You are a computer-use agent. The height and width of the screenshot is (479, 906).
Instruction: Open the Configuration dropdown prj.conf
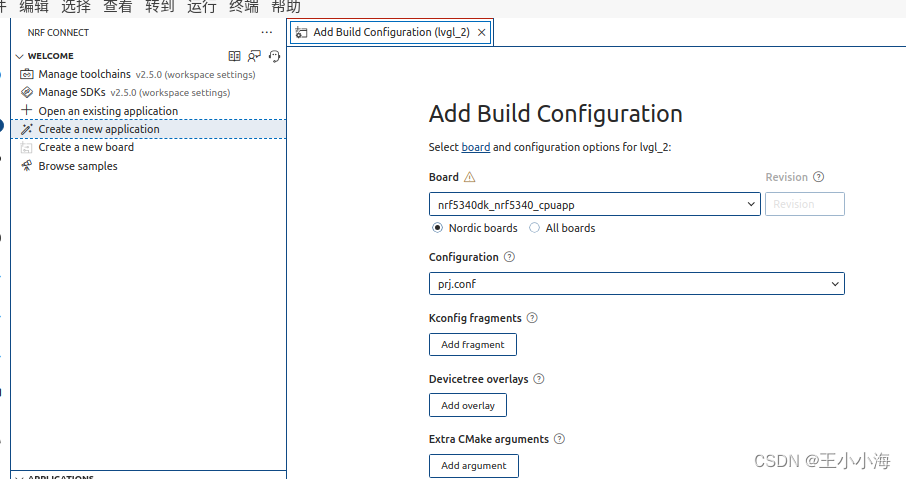coord(637,284)
